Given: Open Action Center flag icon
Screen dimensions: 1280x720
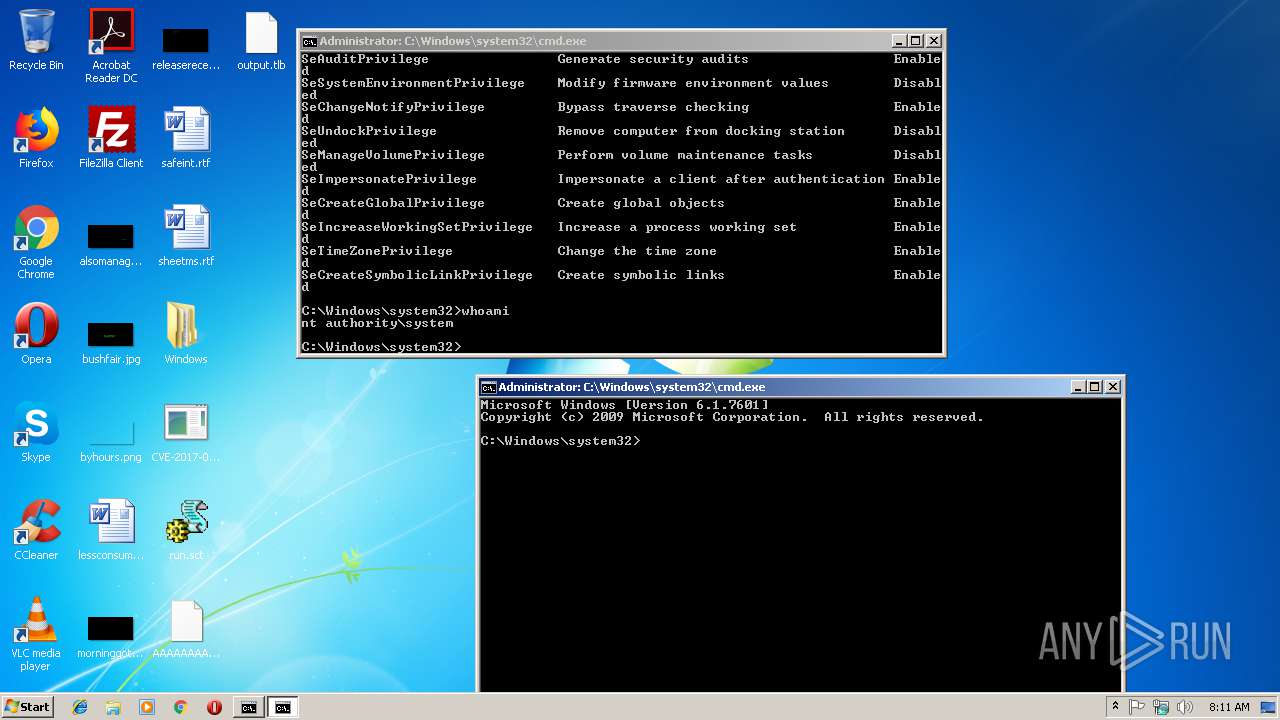Looking at the screenshot, I should click(1137, 707).
